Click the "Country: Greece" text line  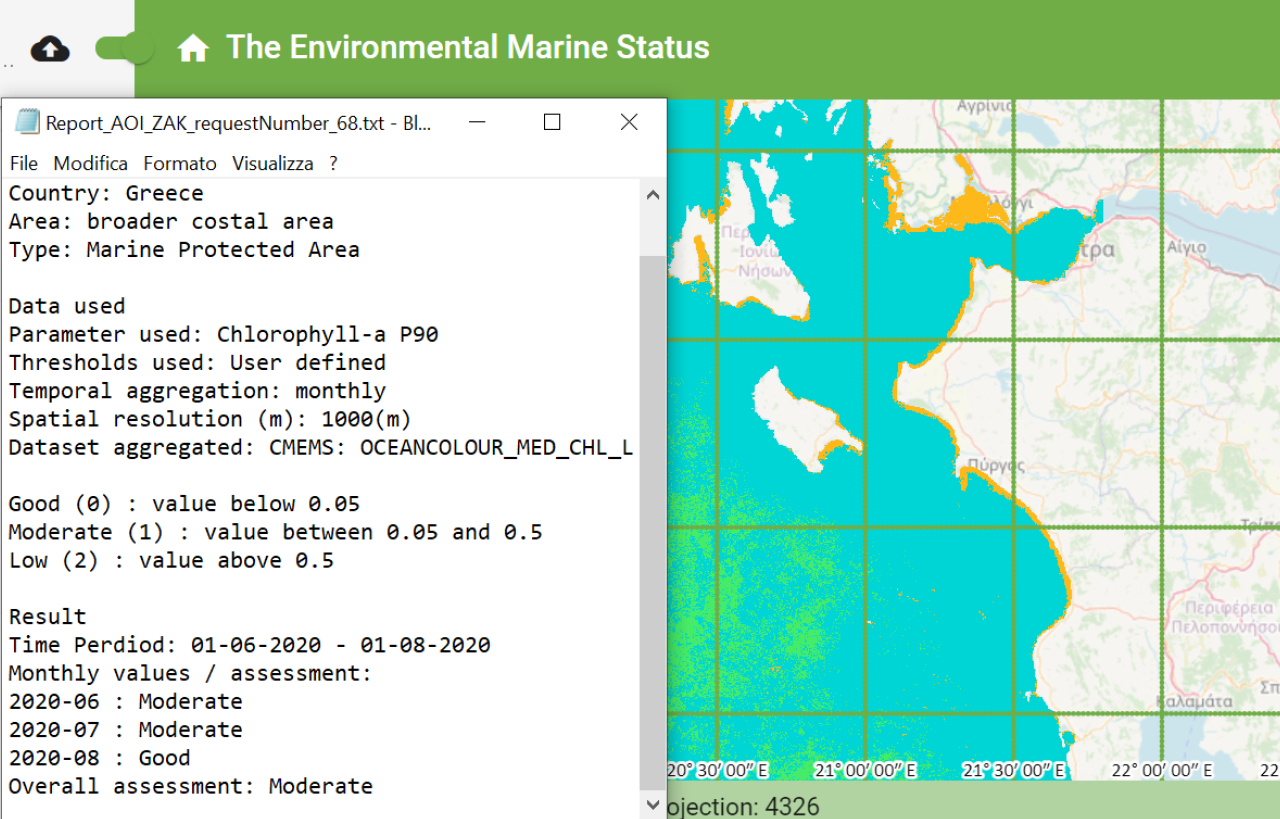(106, 193)
